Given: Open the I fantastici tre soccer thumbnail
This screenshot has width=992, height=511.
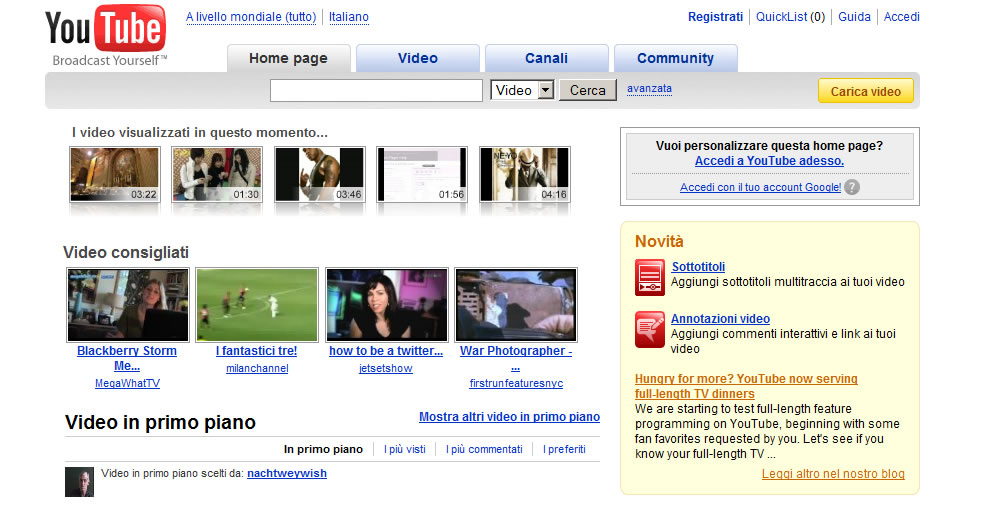Looking at the screenshot, I should point(257,305).
